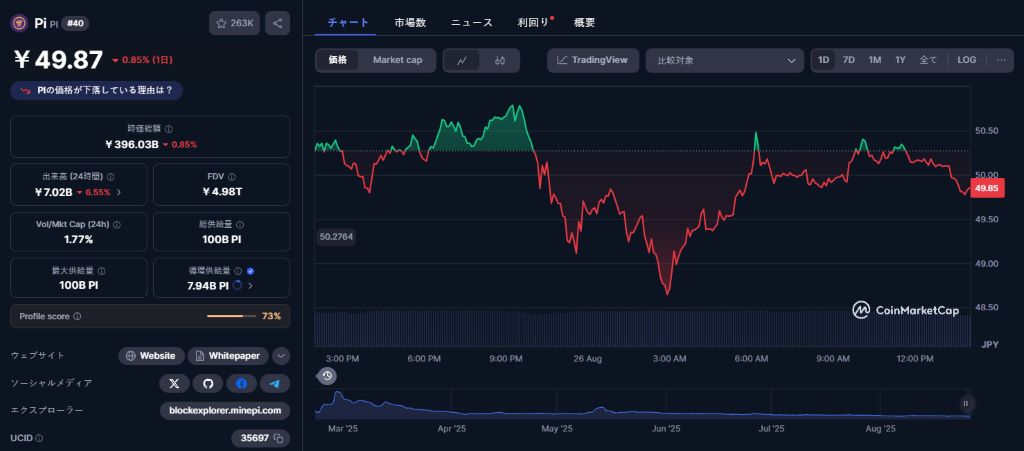Toggle LOG scale on chart
The height and width of the screenshot is (451, 1024).
tap(967, 60)
